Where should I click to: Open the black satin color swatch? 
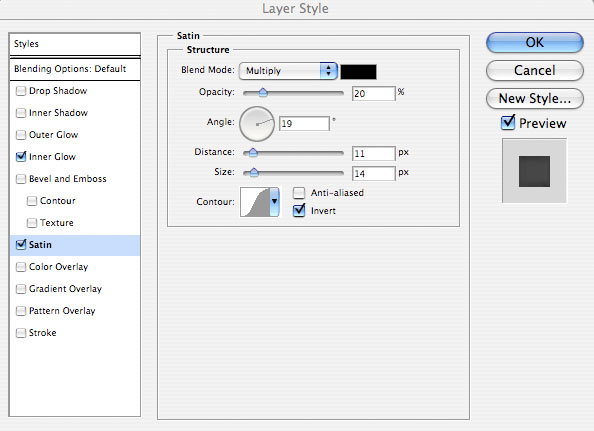[x=358, y=72]
